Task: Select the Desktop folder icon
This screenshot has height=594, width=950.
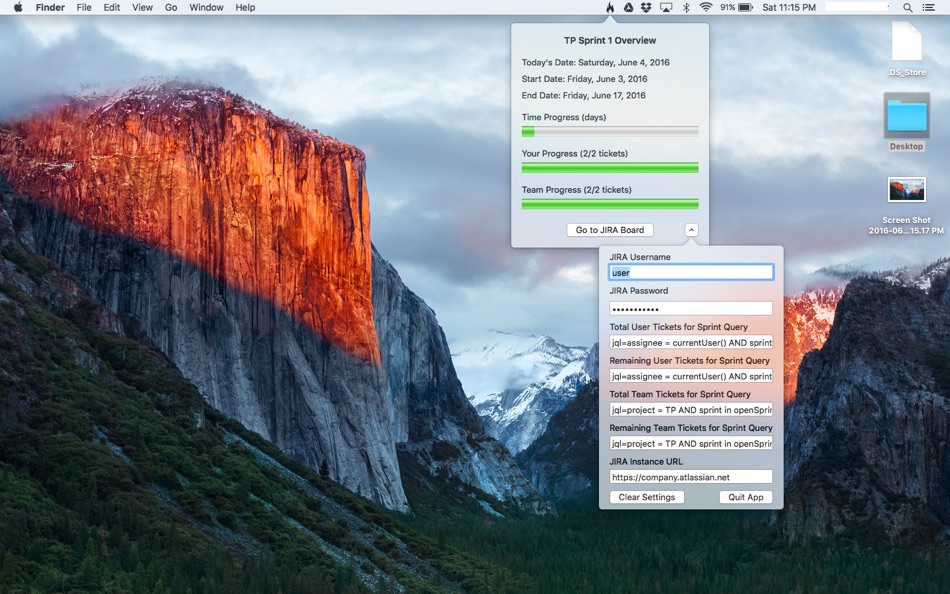Action: pos(906,115)
